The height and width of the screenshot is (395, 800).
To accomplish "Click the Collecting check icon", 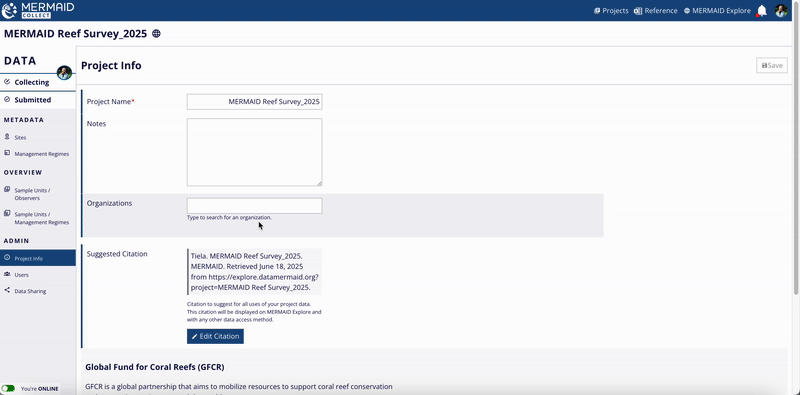I will [7, 82].
